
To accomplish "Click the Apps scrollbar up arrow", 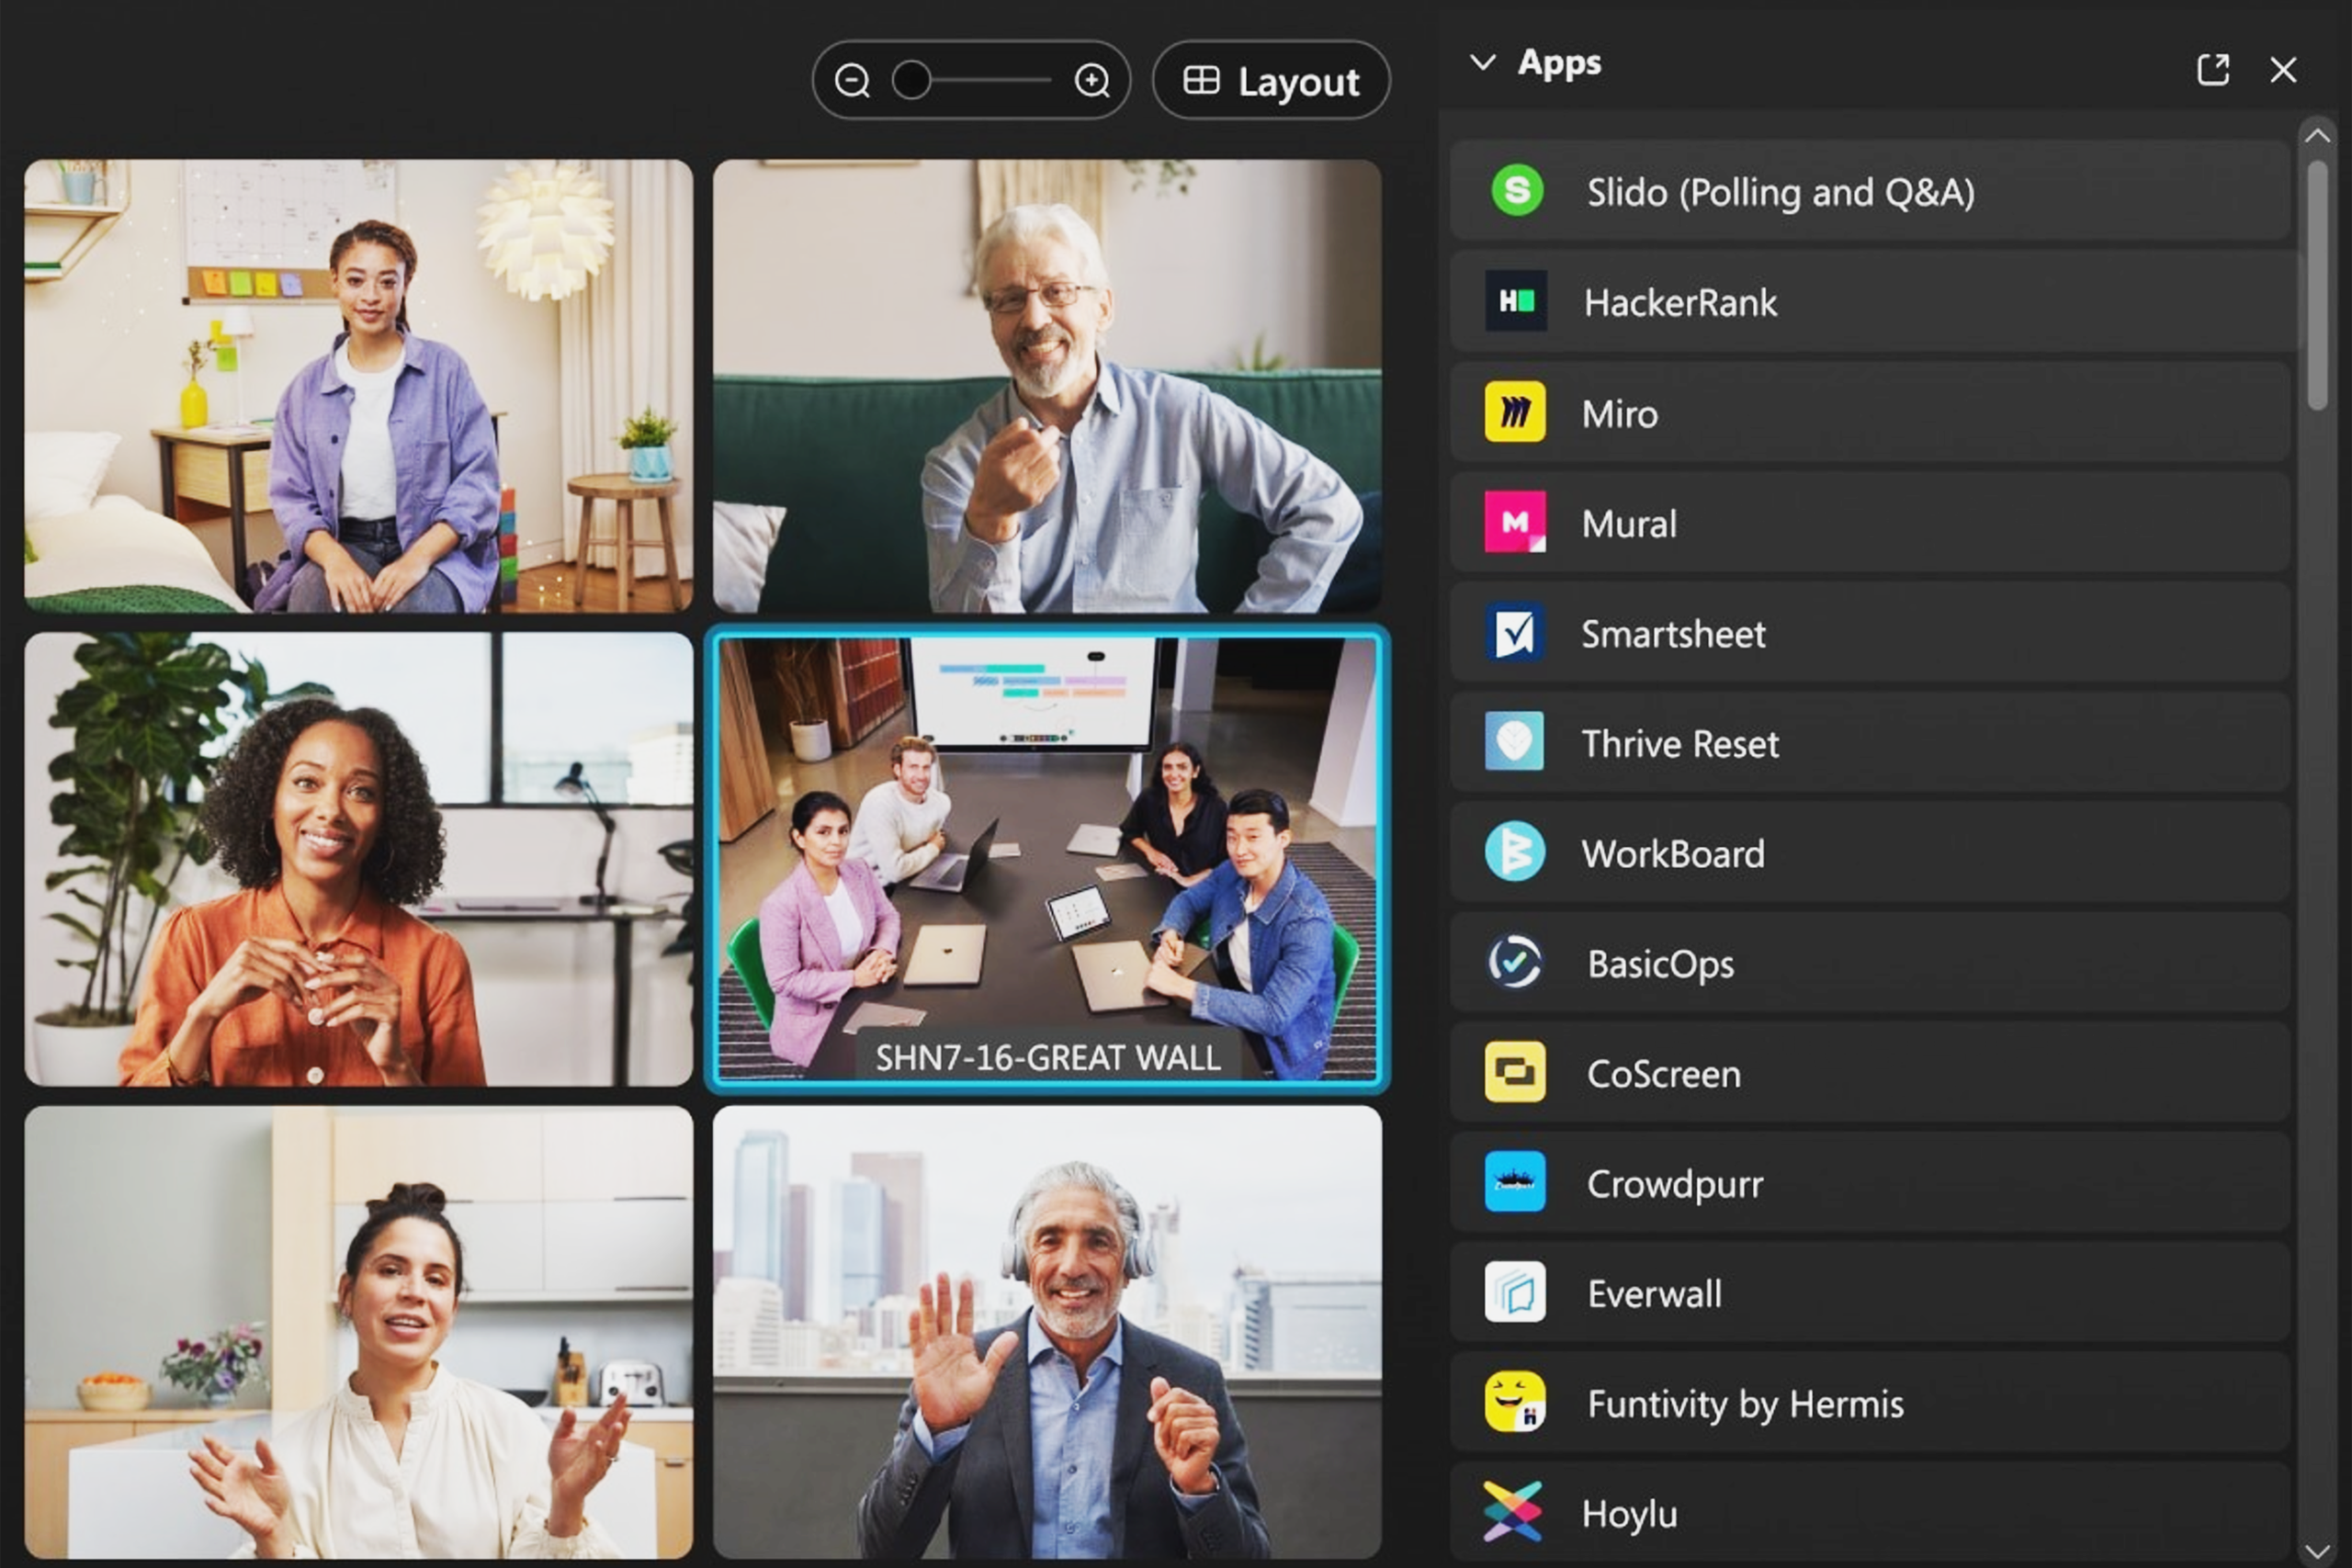I will click(x=2317, y=136).
